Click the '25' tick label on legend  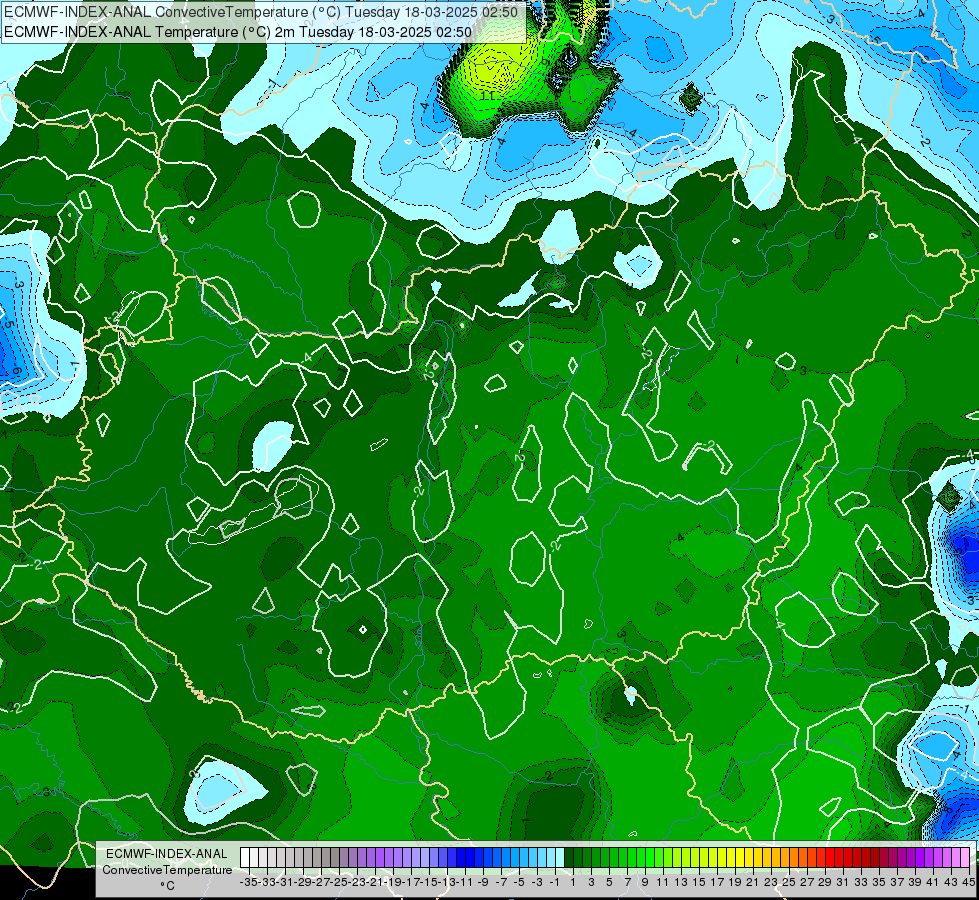[789, 882]
